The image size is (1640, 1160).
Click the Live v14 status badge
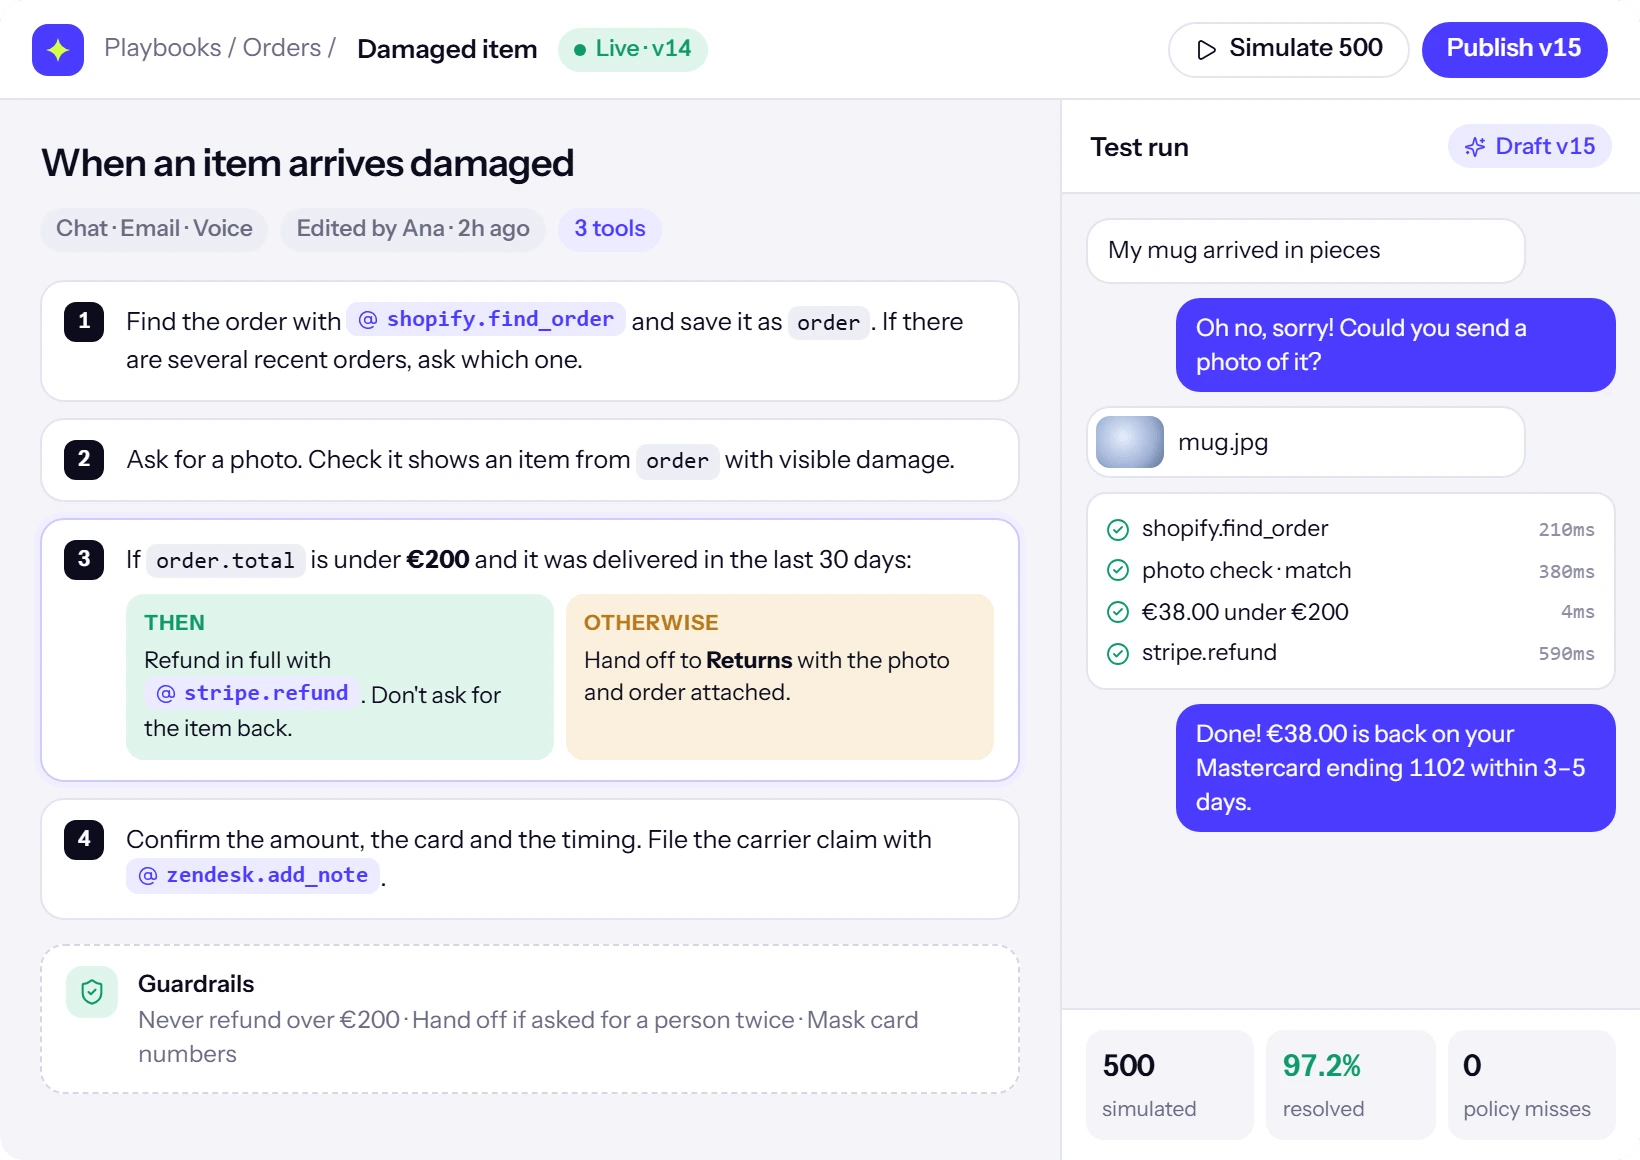point(633,49)
